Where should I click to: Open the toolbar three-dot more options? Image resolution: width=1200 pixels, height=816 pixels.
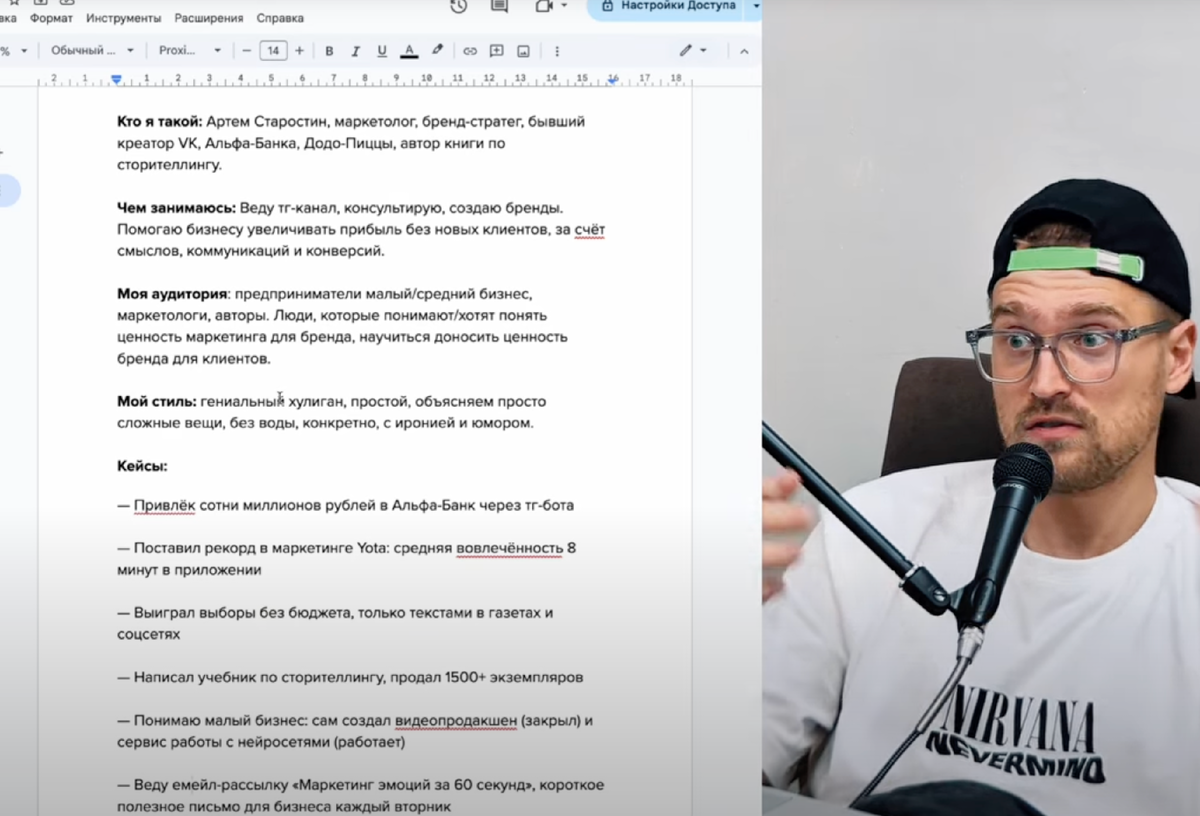tap(557, 50)
